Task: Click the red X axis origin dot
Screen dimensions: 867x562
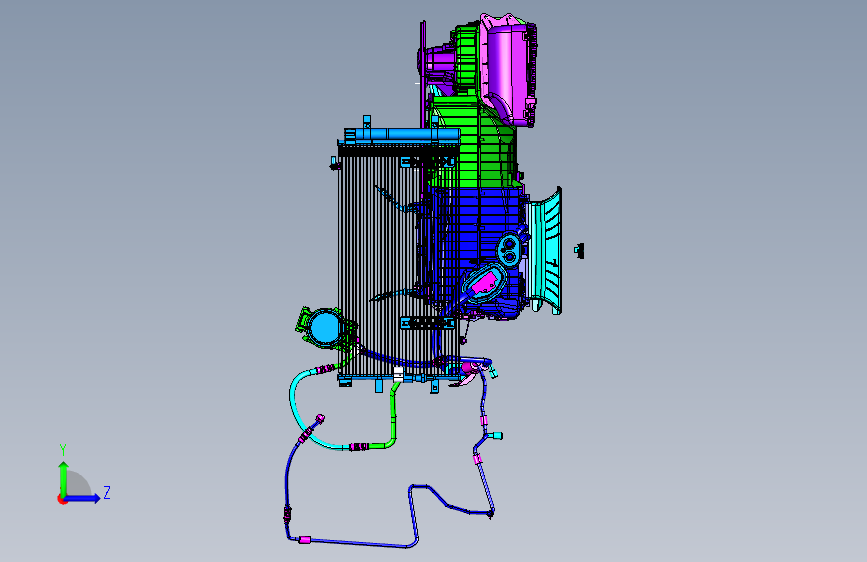Action: (62, 499)
